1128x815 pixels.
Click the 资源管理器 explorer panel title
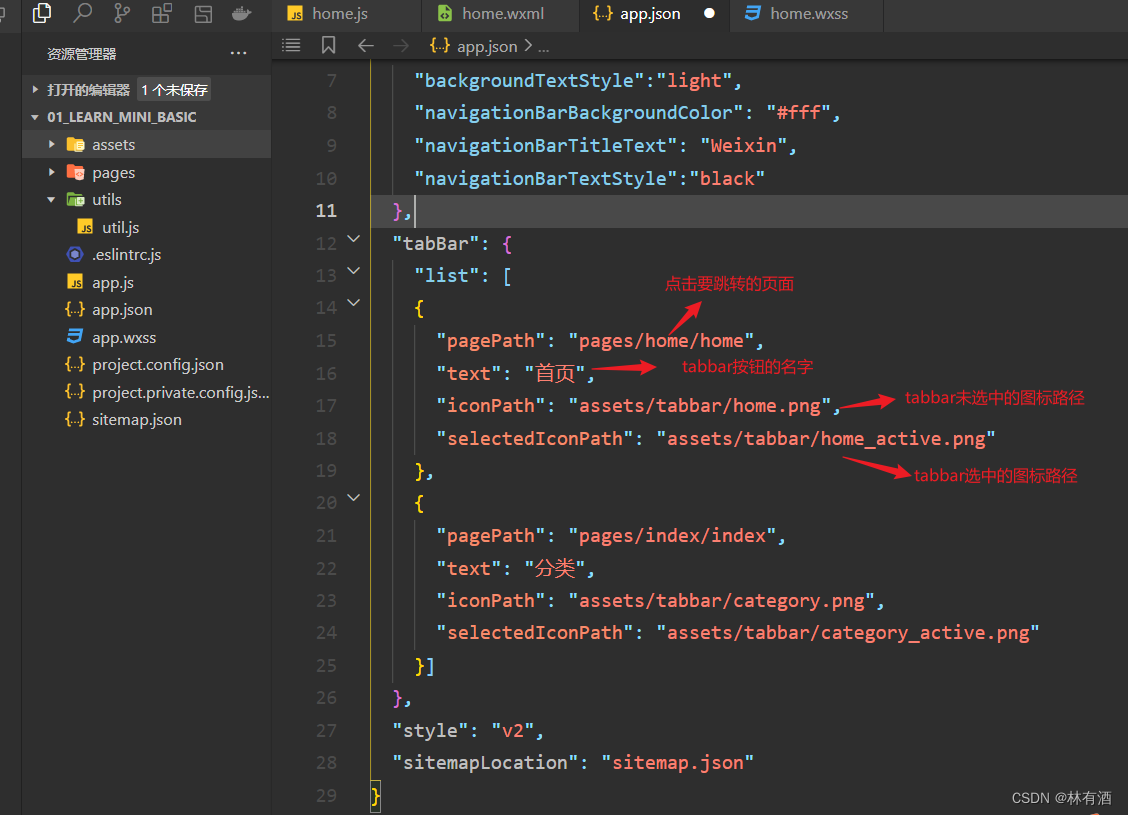(x=81, y=54)
